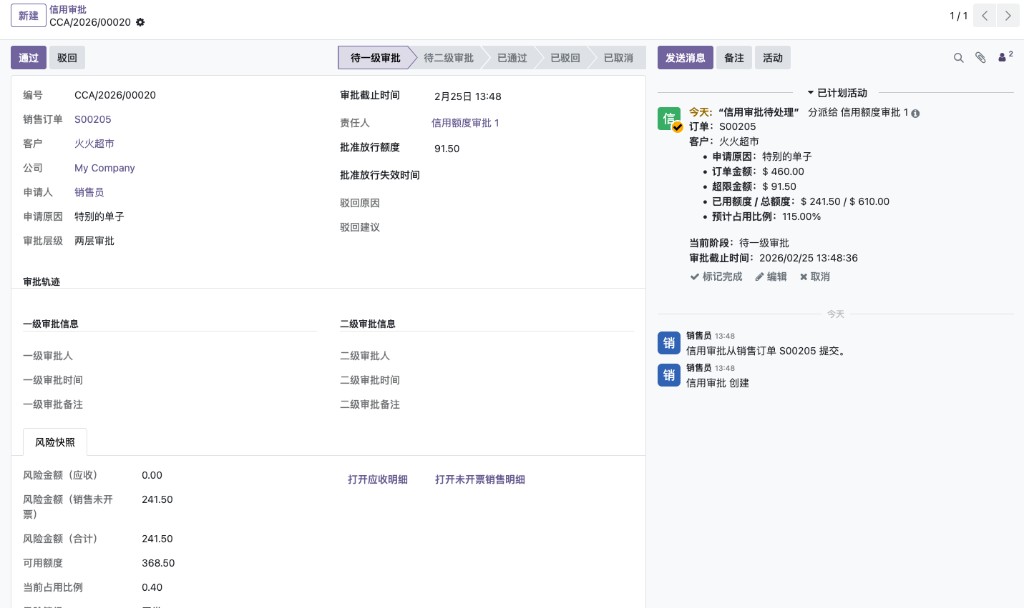
Task: Click the 发送消息 button
Action: tap(685, 57)
